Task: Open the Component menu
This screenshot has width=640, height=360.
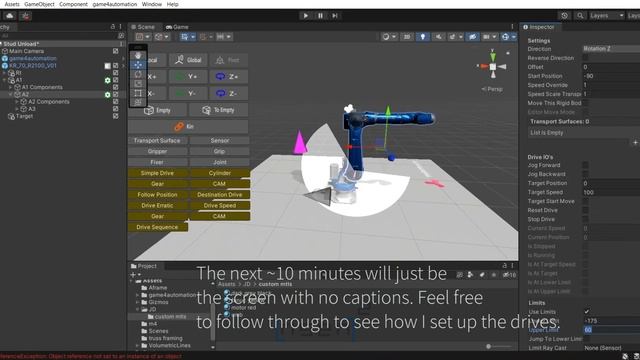Action: coord(73,4)
